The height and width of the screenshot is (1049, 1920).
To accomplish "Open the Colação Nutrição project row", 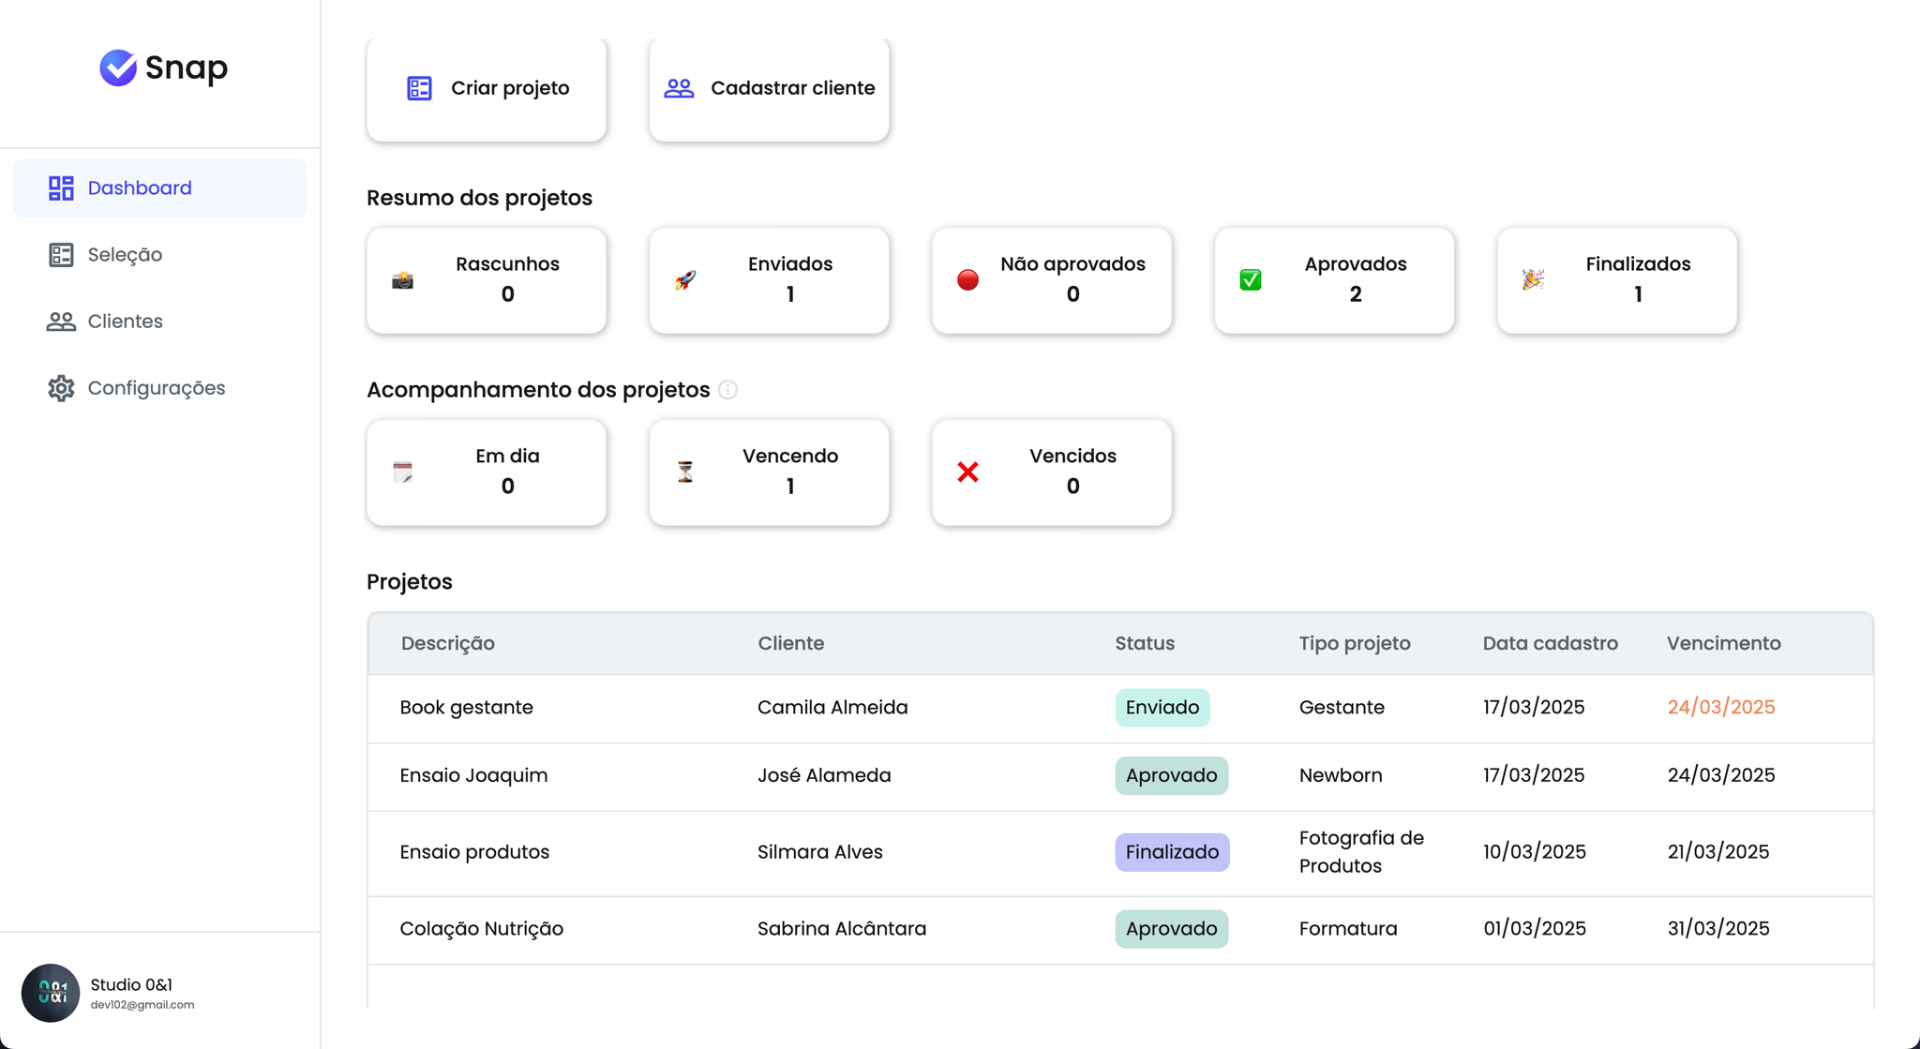I will click(1120, 930).
